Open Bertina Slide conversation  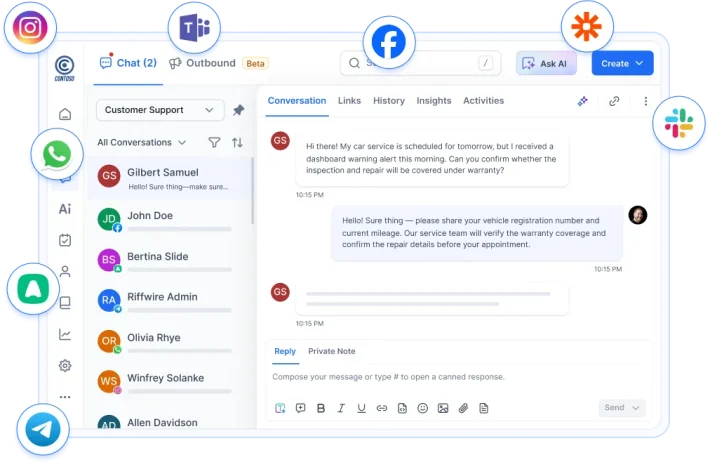click(169, 261)
